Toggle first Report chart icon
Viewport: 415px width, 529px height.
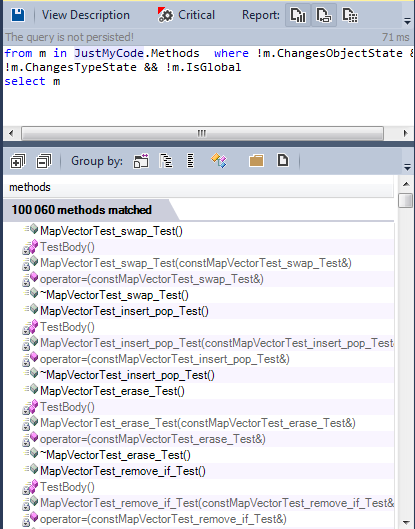[298, 15]
